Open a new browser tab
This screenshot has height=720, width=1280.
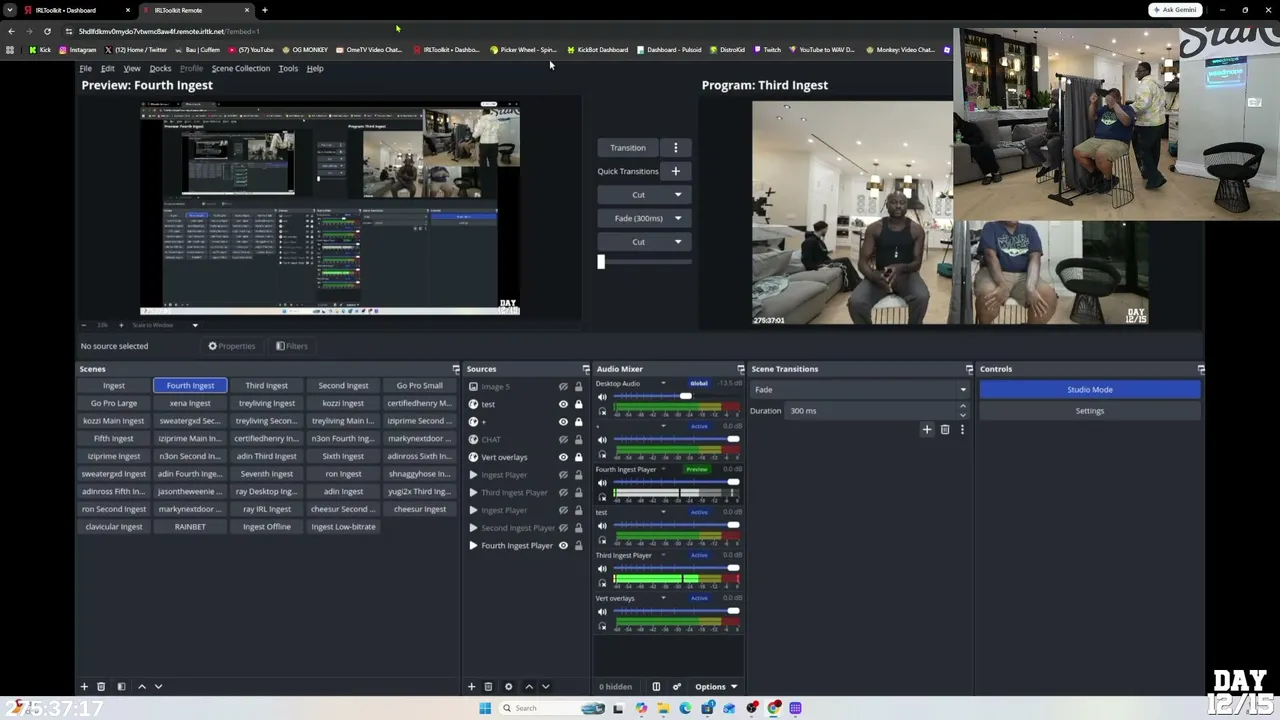click(x=264, y=10)
